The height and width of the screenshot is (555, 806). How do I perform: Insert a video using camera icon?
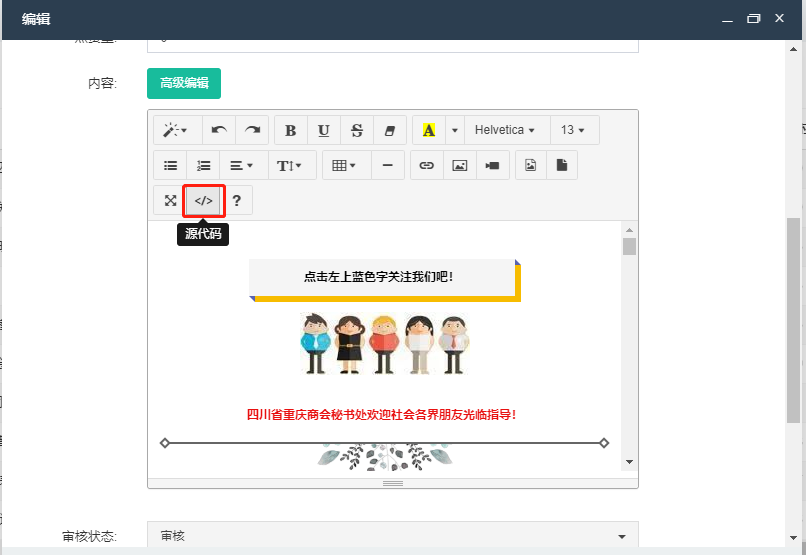point(492,165)
